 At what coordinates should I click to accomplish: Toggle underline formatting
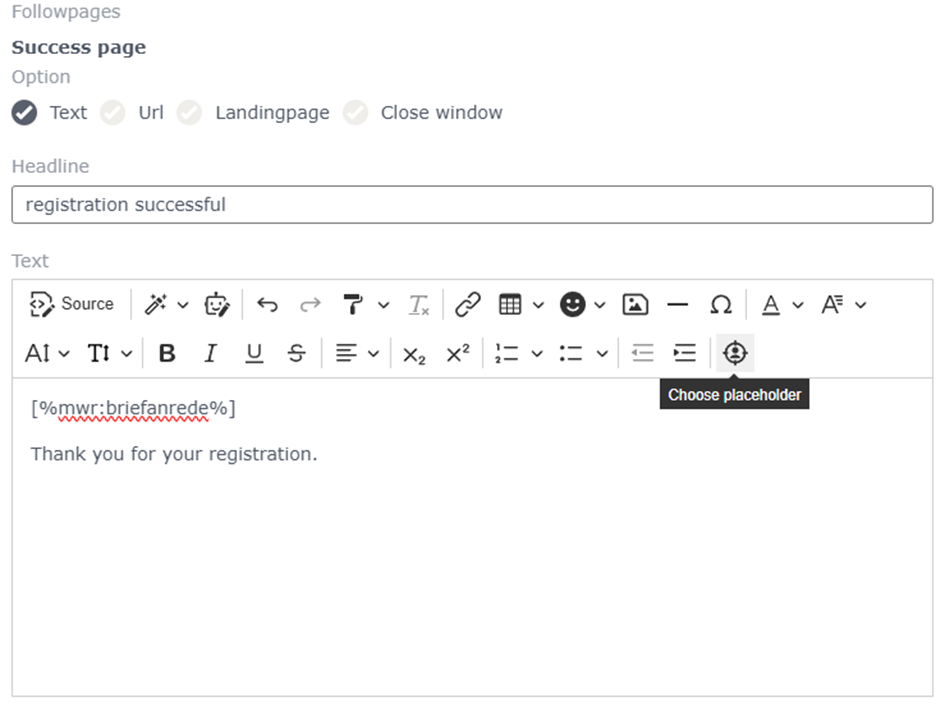254,353
